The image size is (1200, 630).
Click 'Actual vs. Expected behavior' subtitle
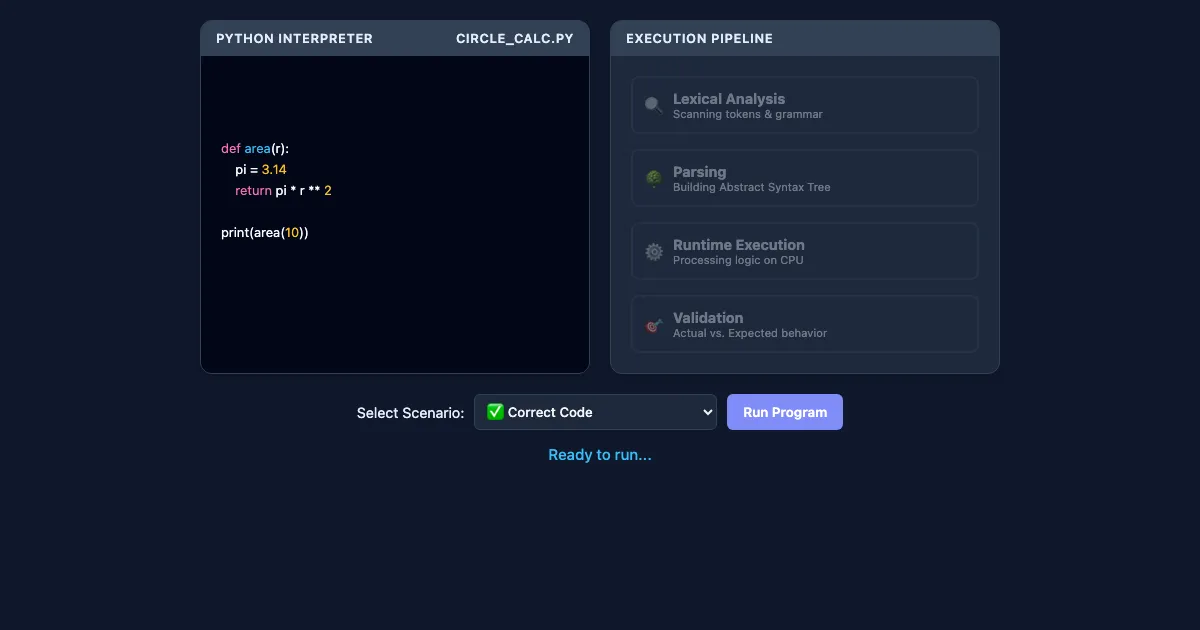750,333
